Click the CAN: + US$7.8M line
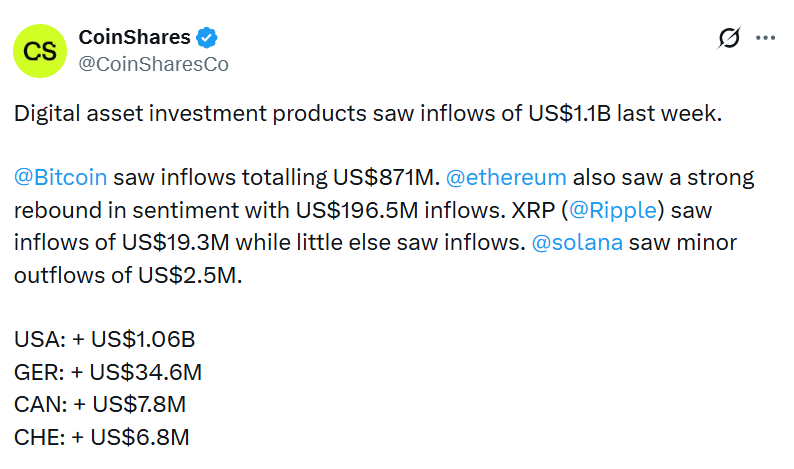The image size is (794, 469). [x=100, y=404]
